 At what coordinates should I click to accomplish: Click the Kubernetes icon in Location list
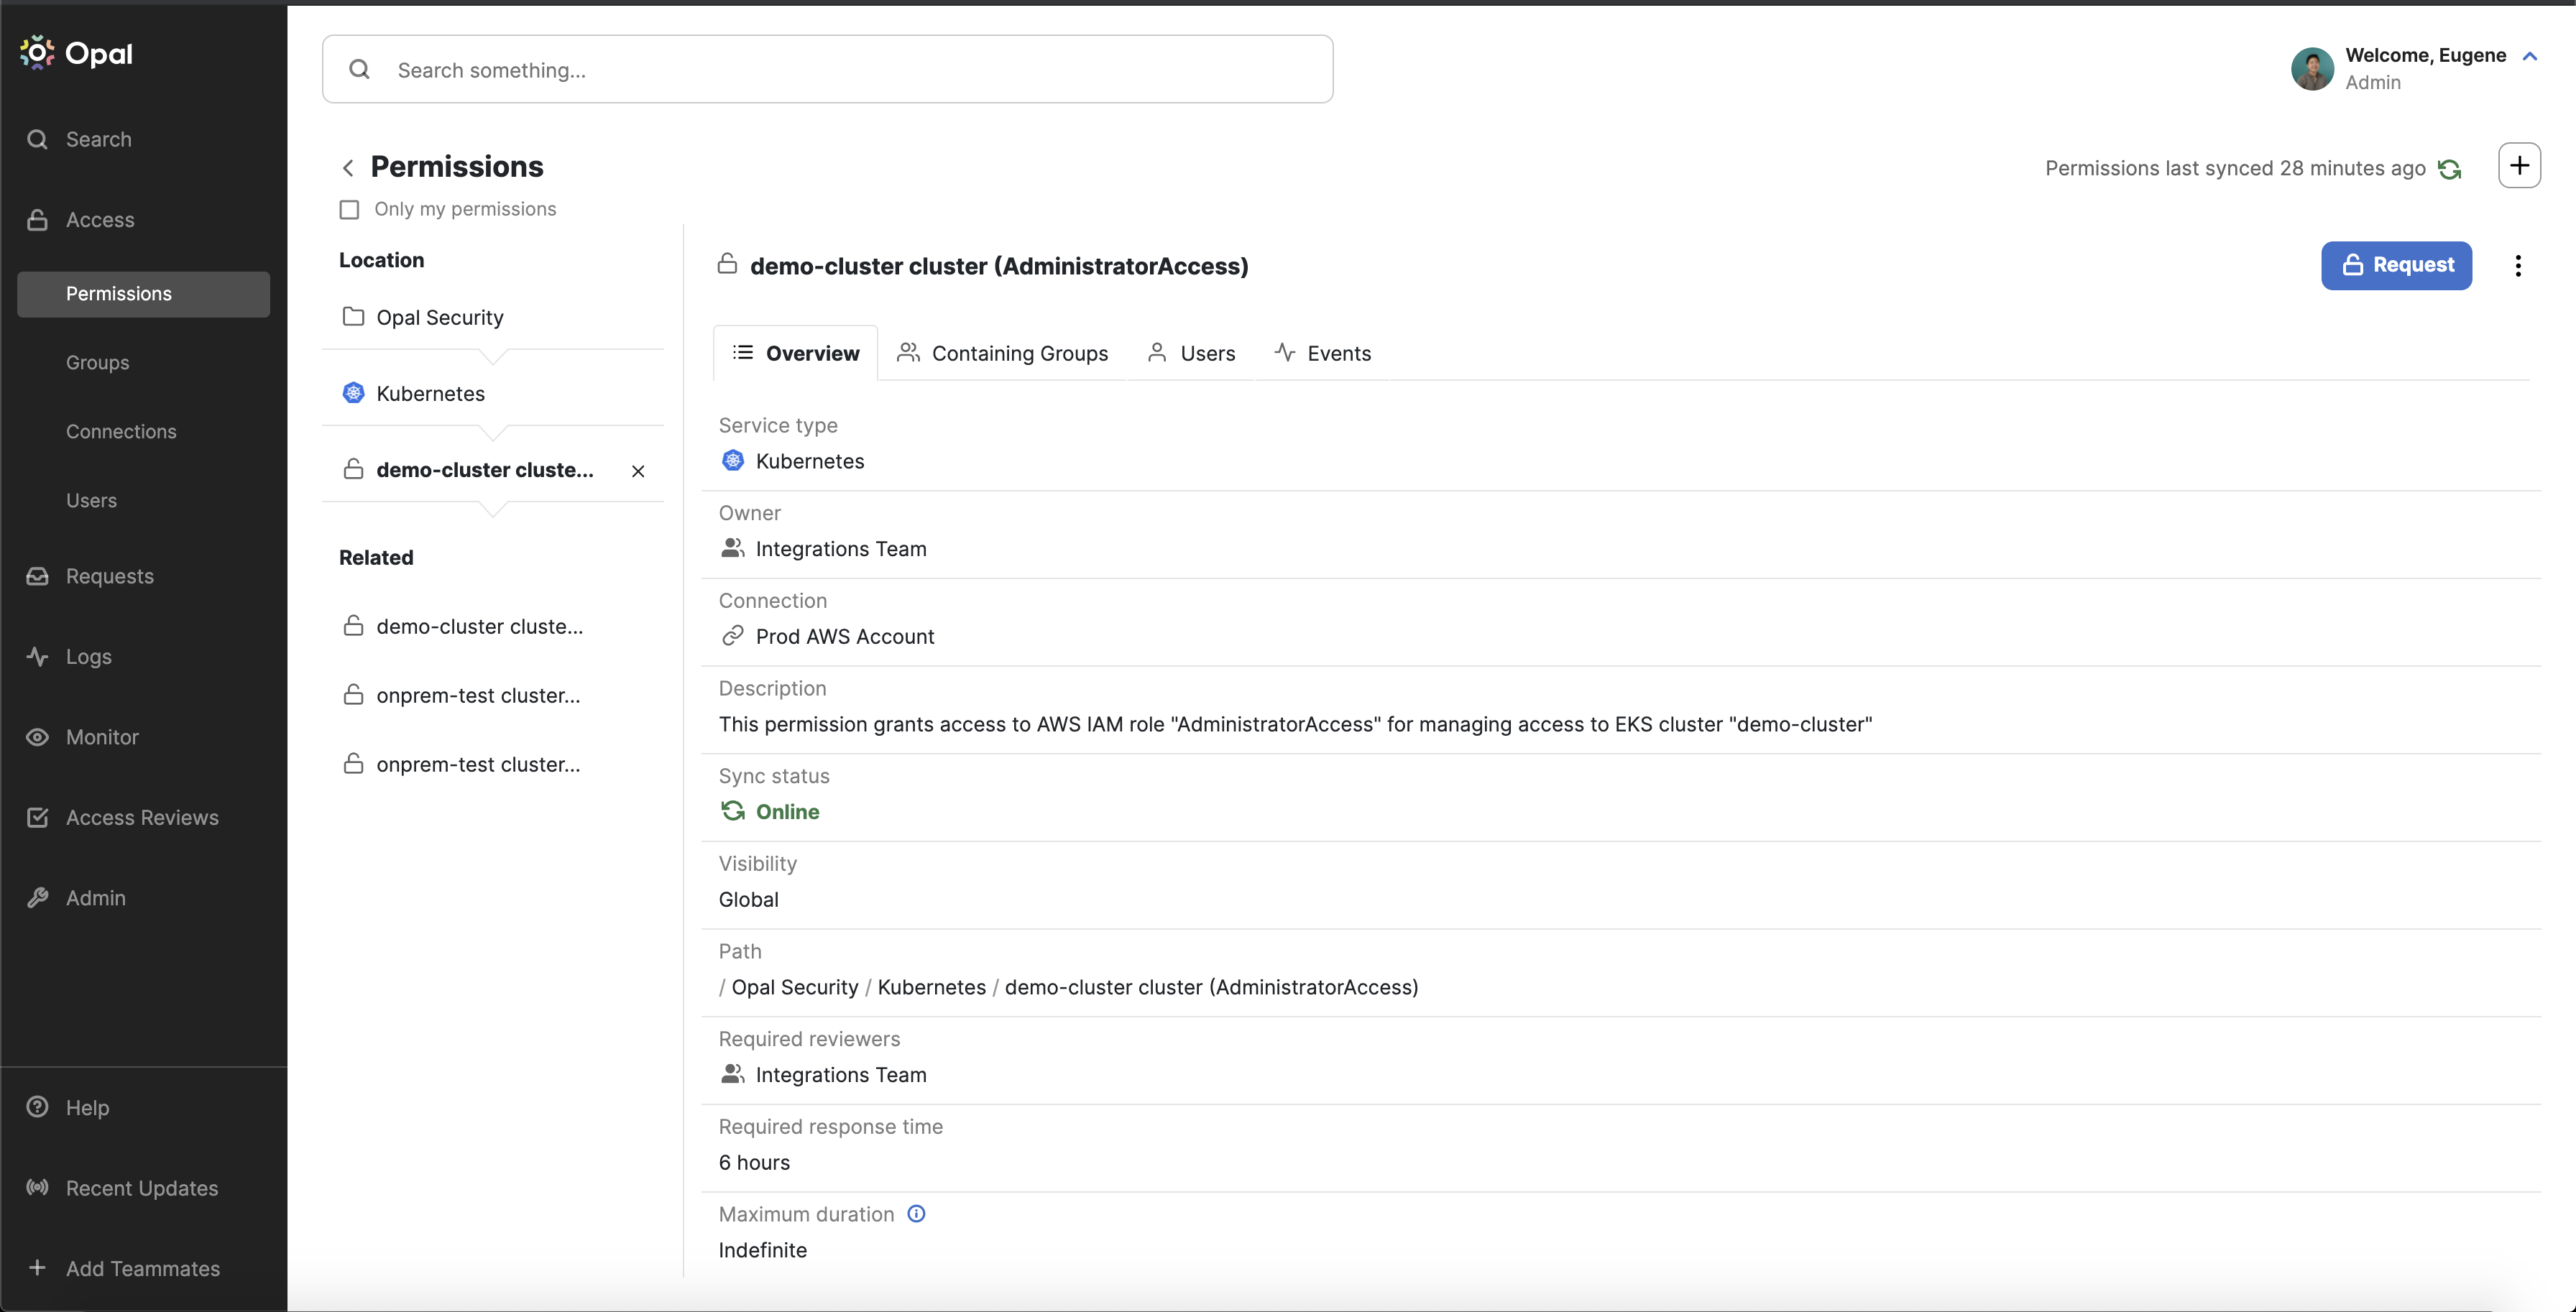pos(353,392)
